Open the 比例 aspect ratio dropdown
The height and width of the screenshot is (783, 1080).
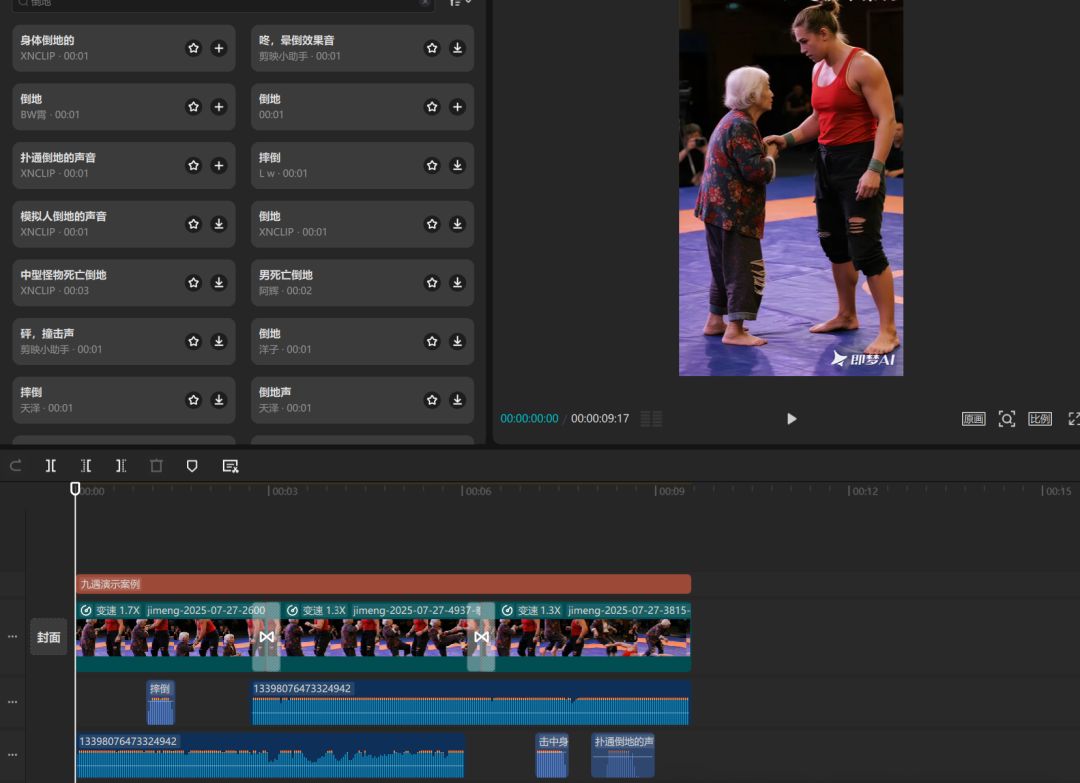click(1040, 419)
